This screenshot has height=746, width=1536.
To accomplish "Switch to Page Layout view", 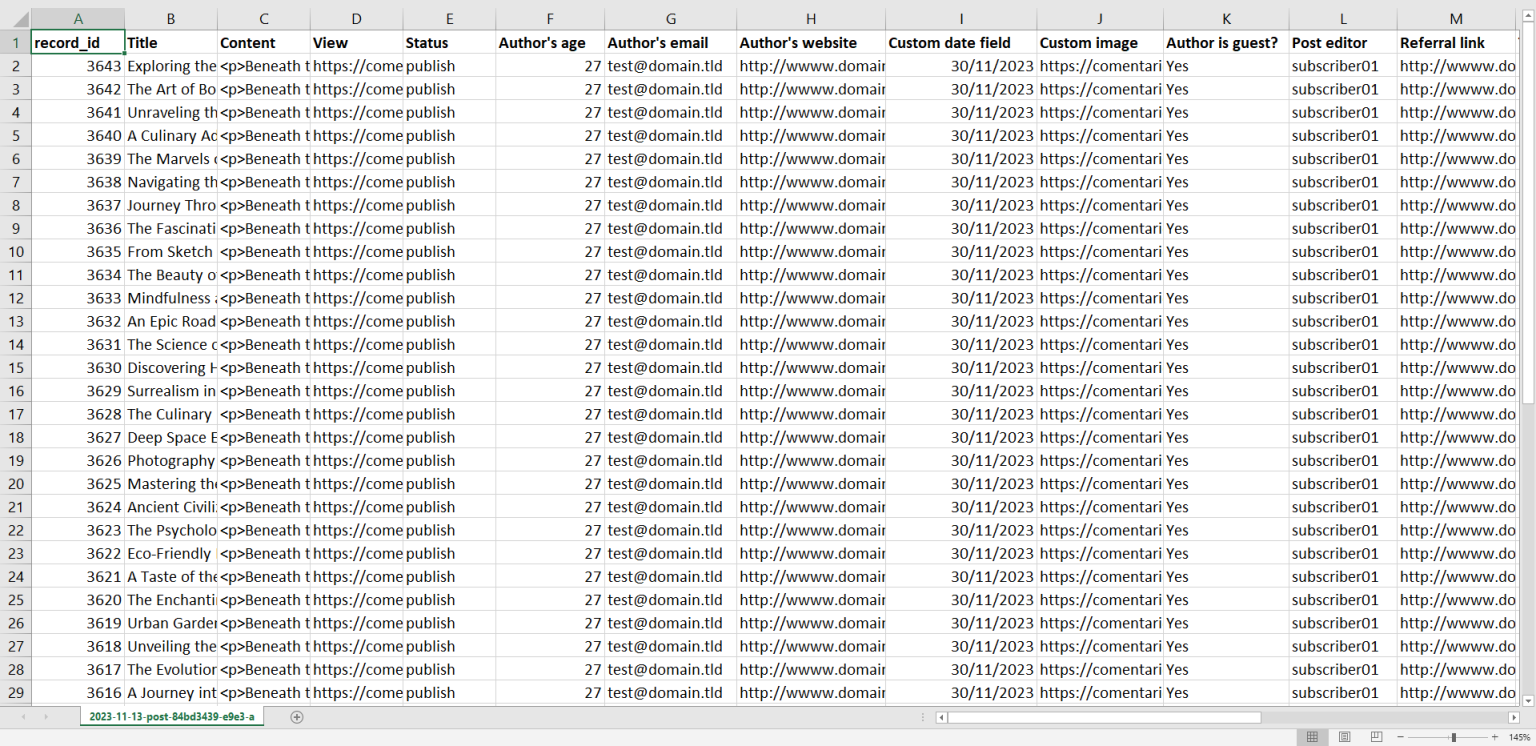I will 1344,737.
